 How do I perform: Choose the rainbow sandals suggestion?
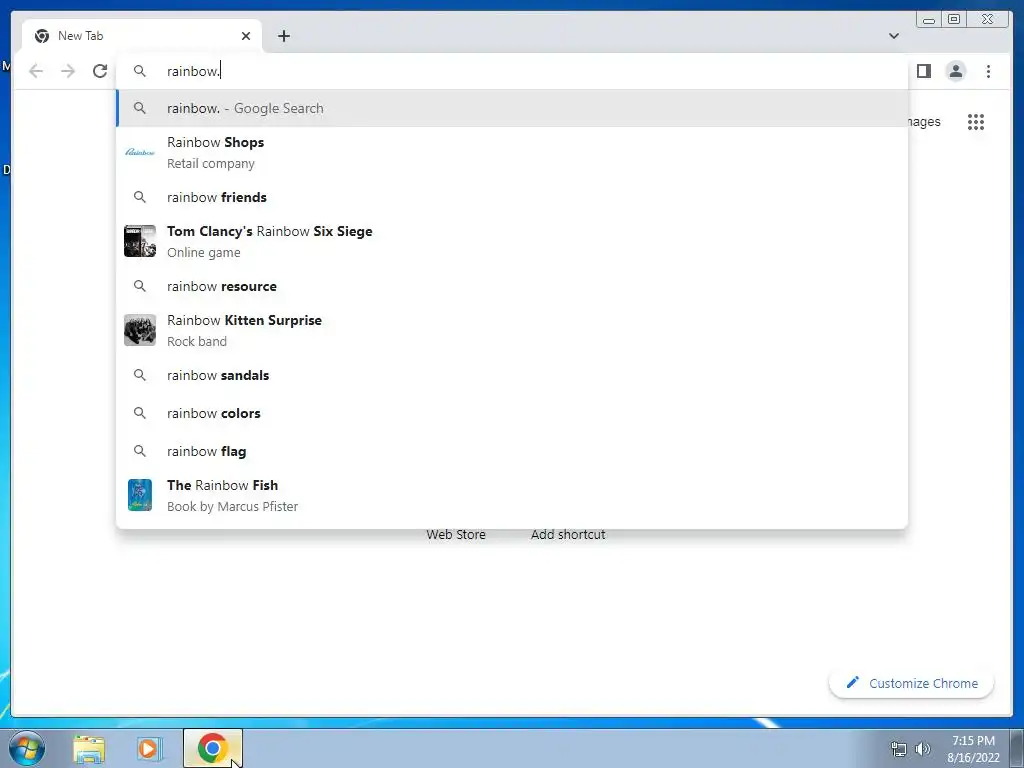pyautogui.click(x=512, y=375)
